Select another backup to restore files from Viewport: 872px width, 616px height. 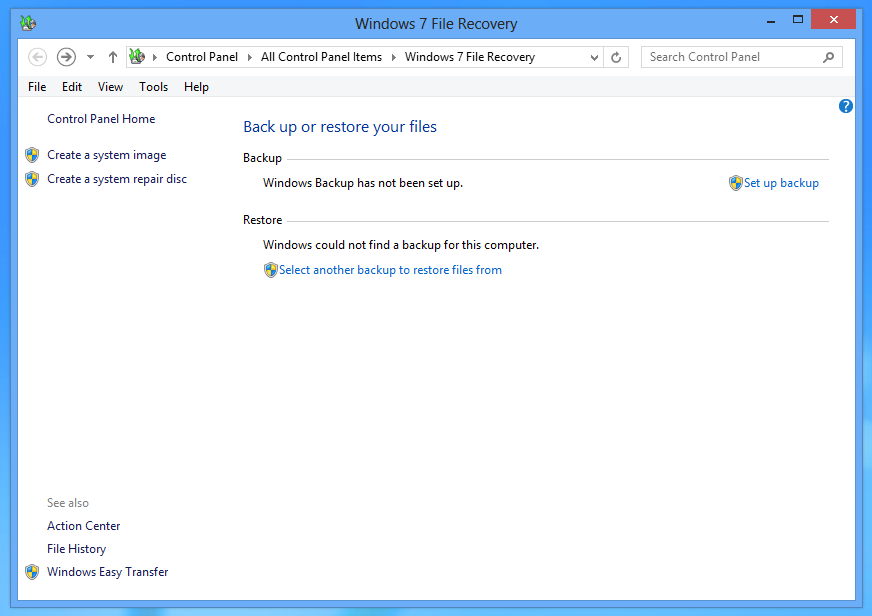click(x=390, y=270)
